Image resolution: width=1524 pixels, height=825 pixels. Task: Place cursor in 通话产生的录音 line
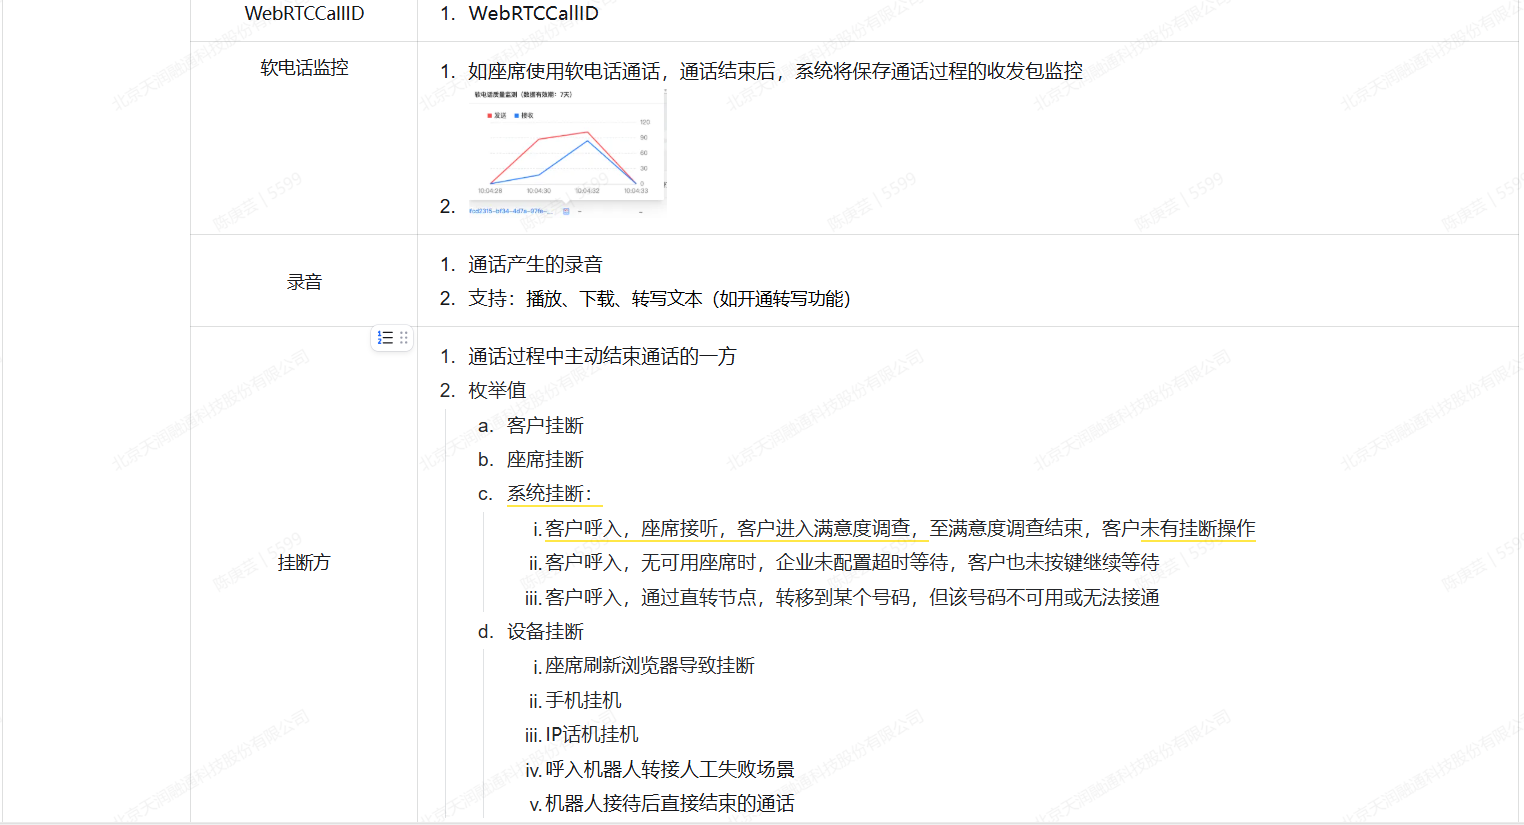[535, 265]
